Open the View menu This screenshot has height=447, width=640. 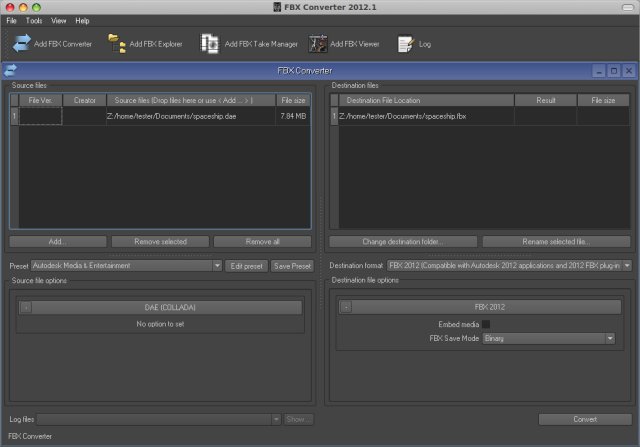(x=58, y=20)
